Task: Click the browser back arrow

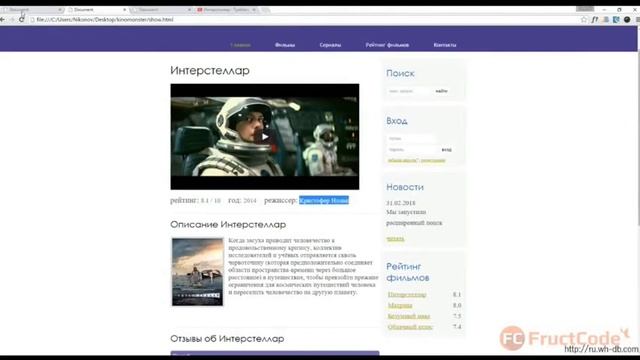Action: (x=2, y=20)
